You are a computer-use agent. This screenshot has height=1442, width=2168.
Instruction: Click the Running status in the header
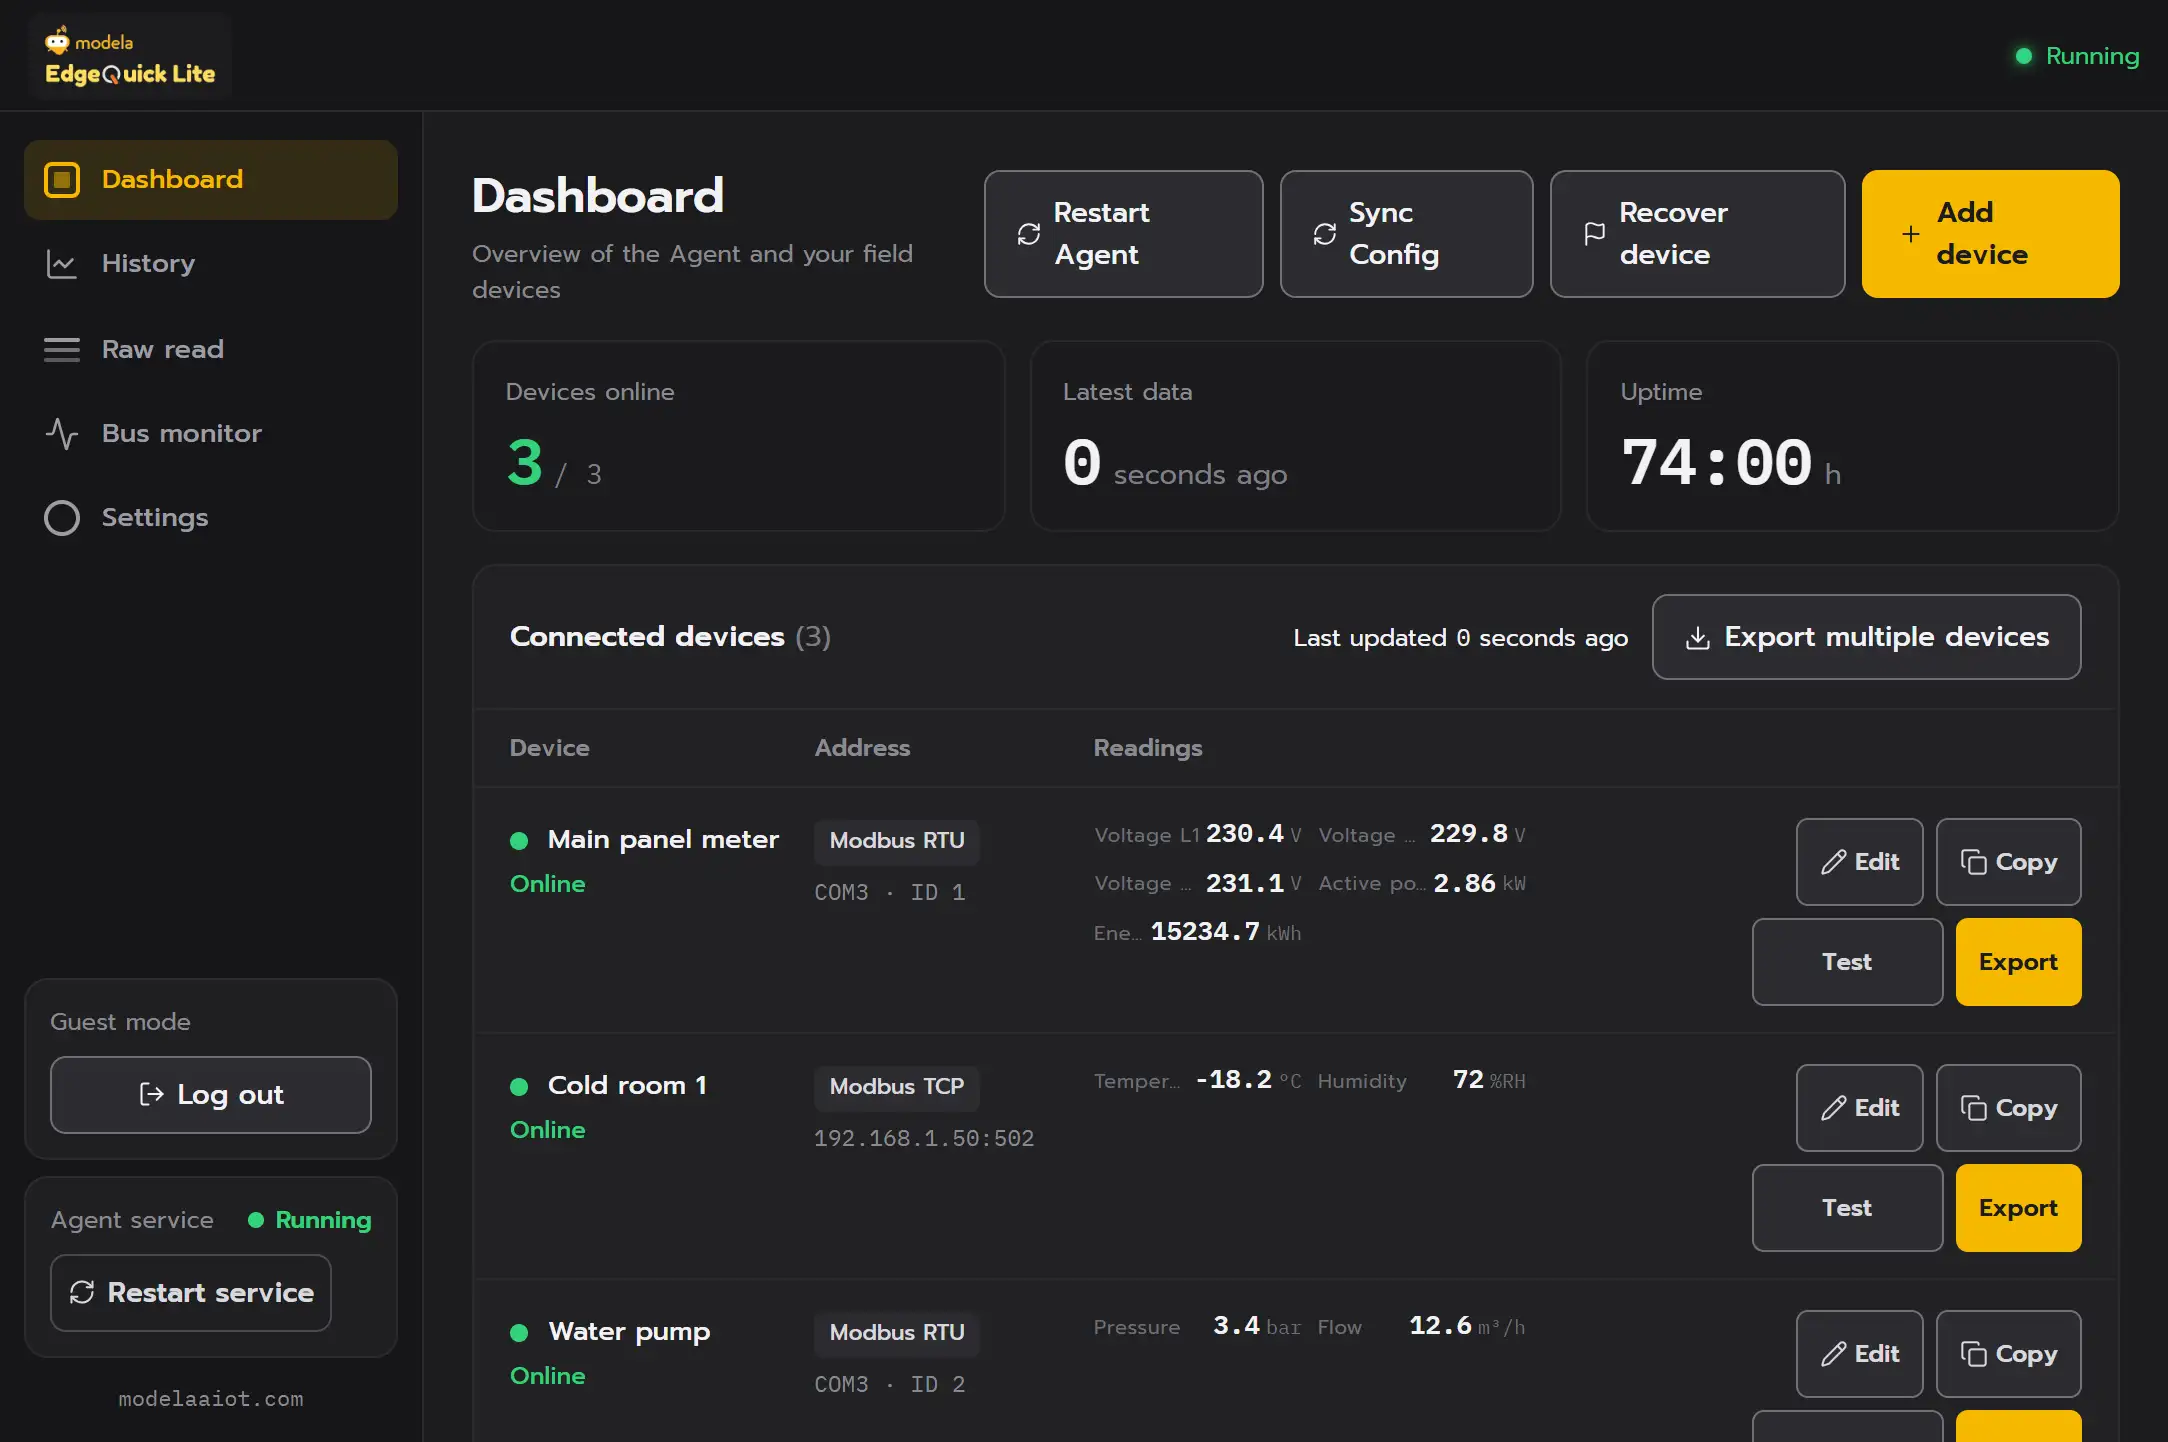tap(2077, 56)
